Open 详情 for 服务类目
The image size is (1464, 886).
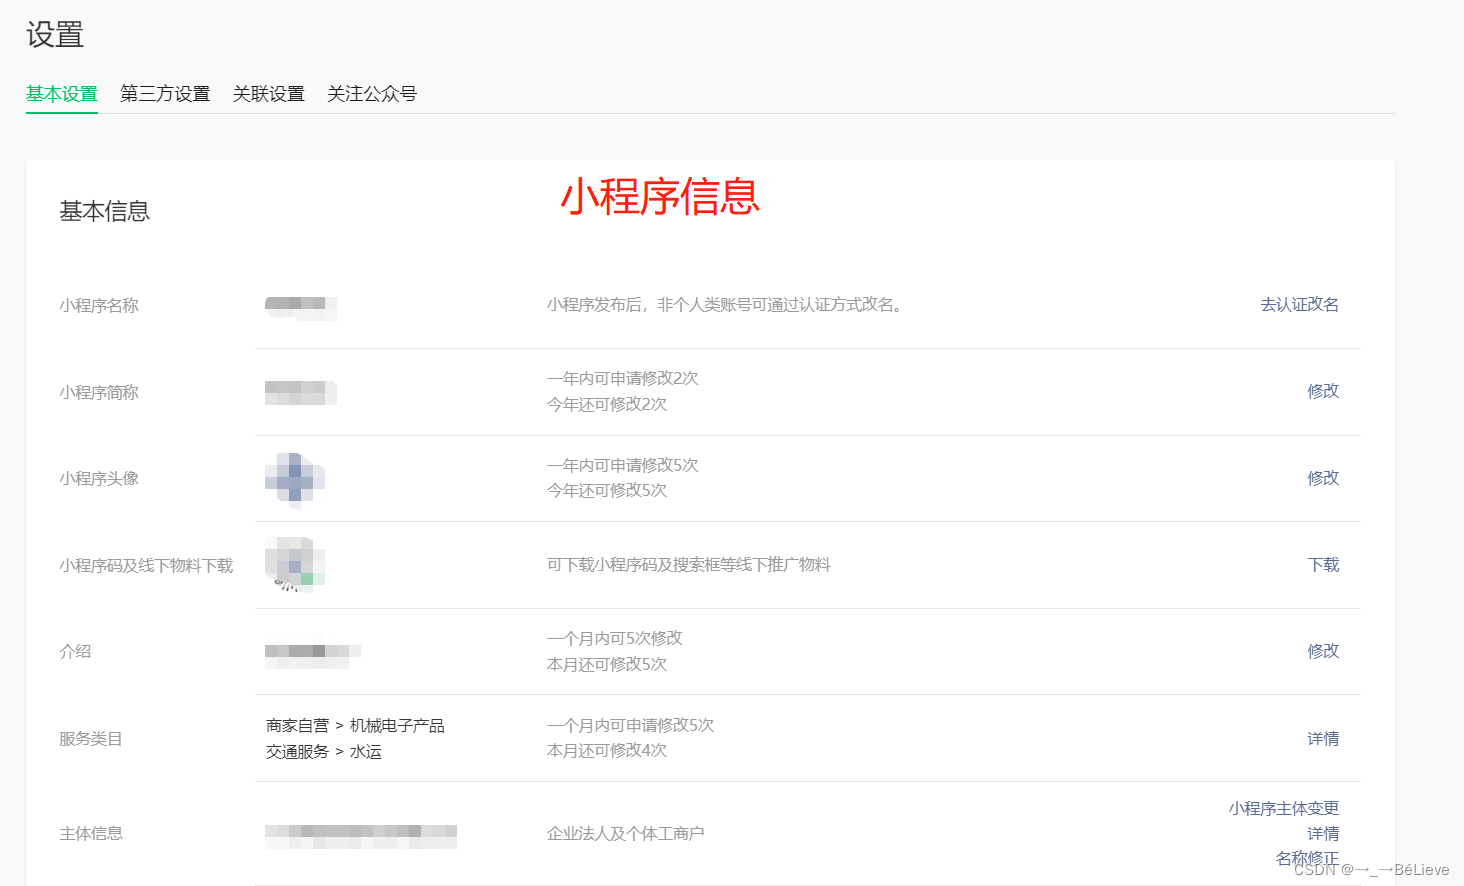coord(1323,739)
